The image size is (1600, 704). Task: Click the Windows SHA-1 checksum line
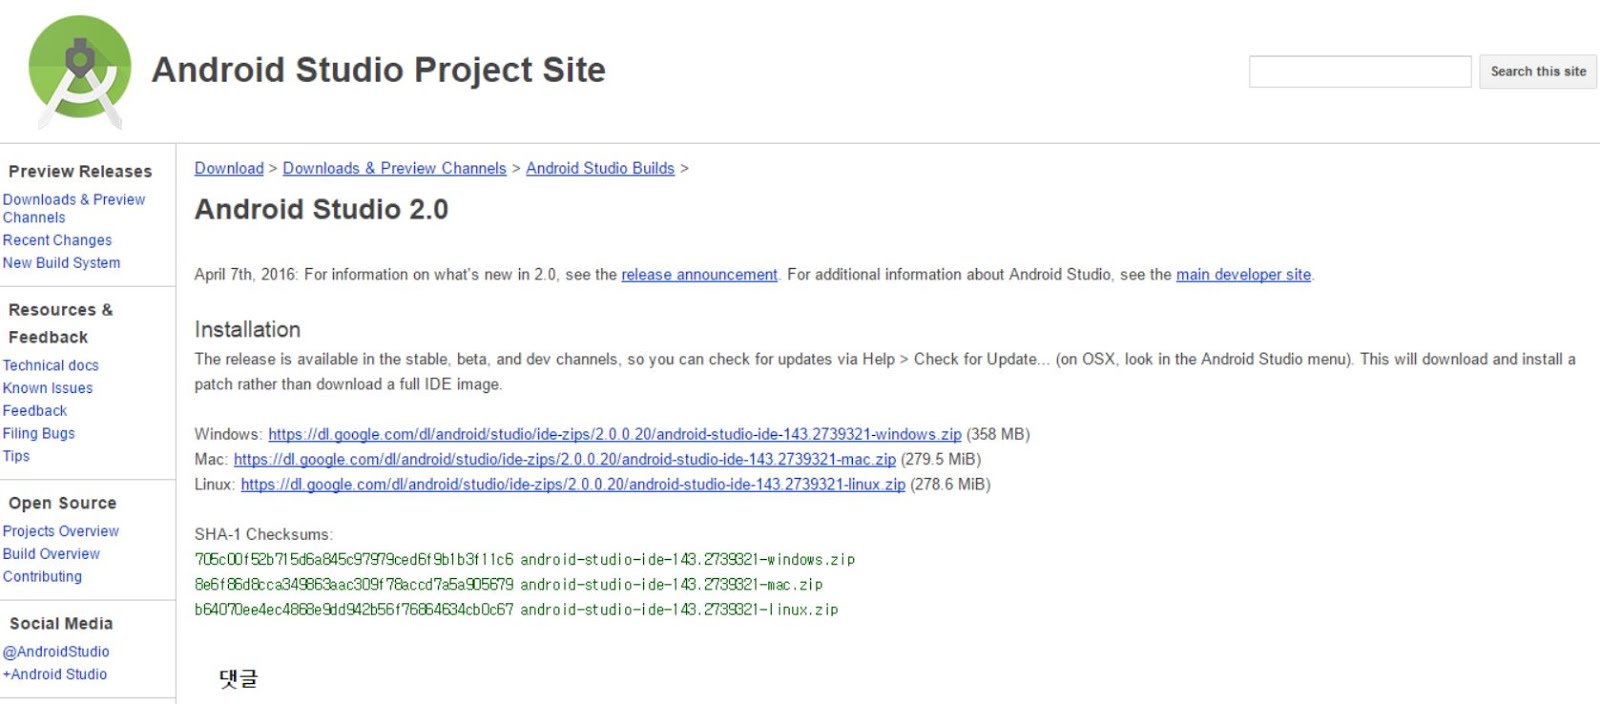pyautogui.click(x=524, y=560)
